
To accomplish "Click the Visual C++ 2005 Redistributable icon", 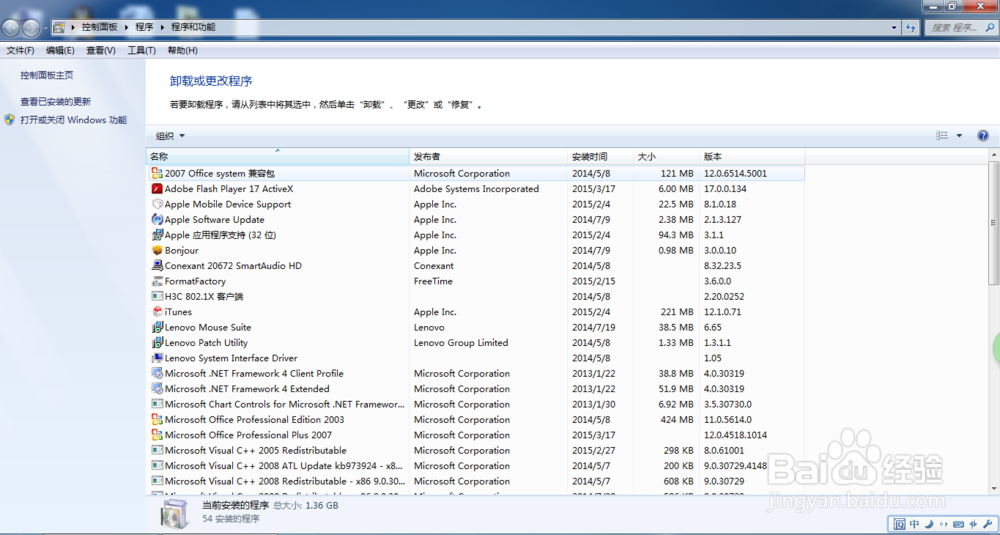I will [x=157, y=450].
